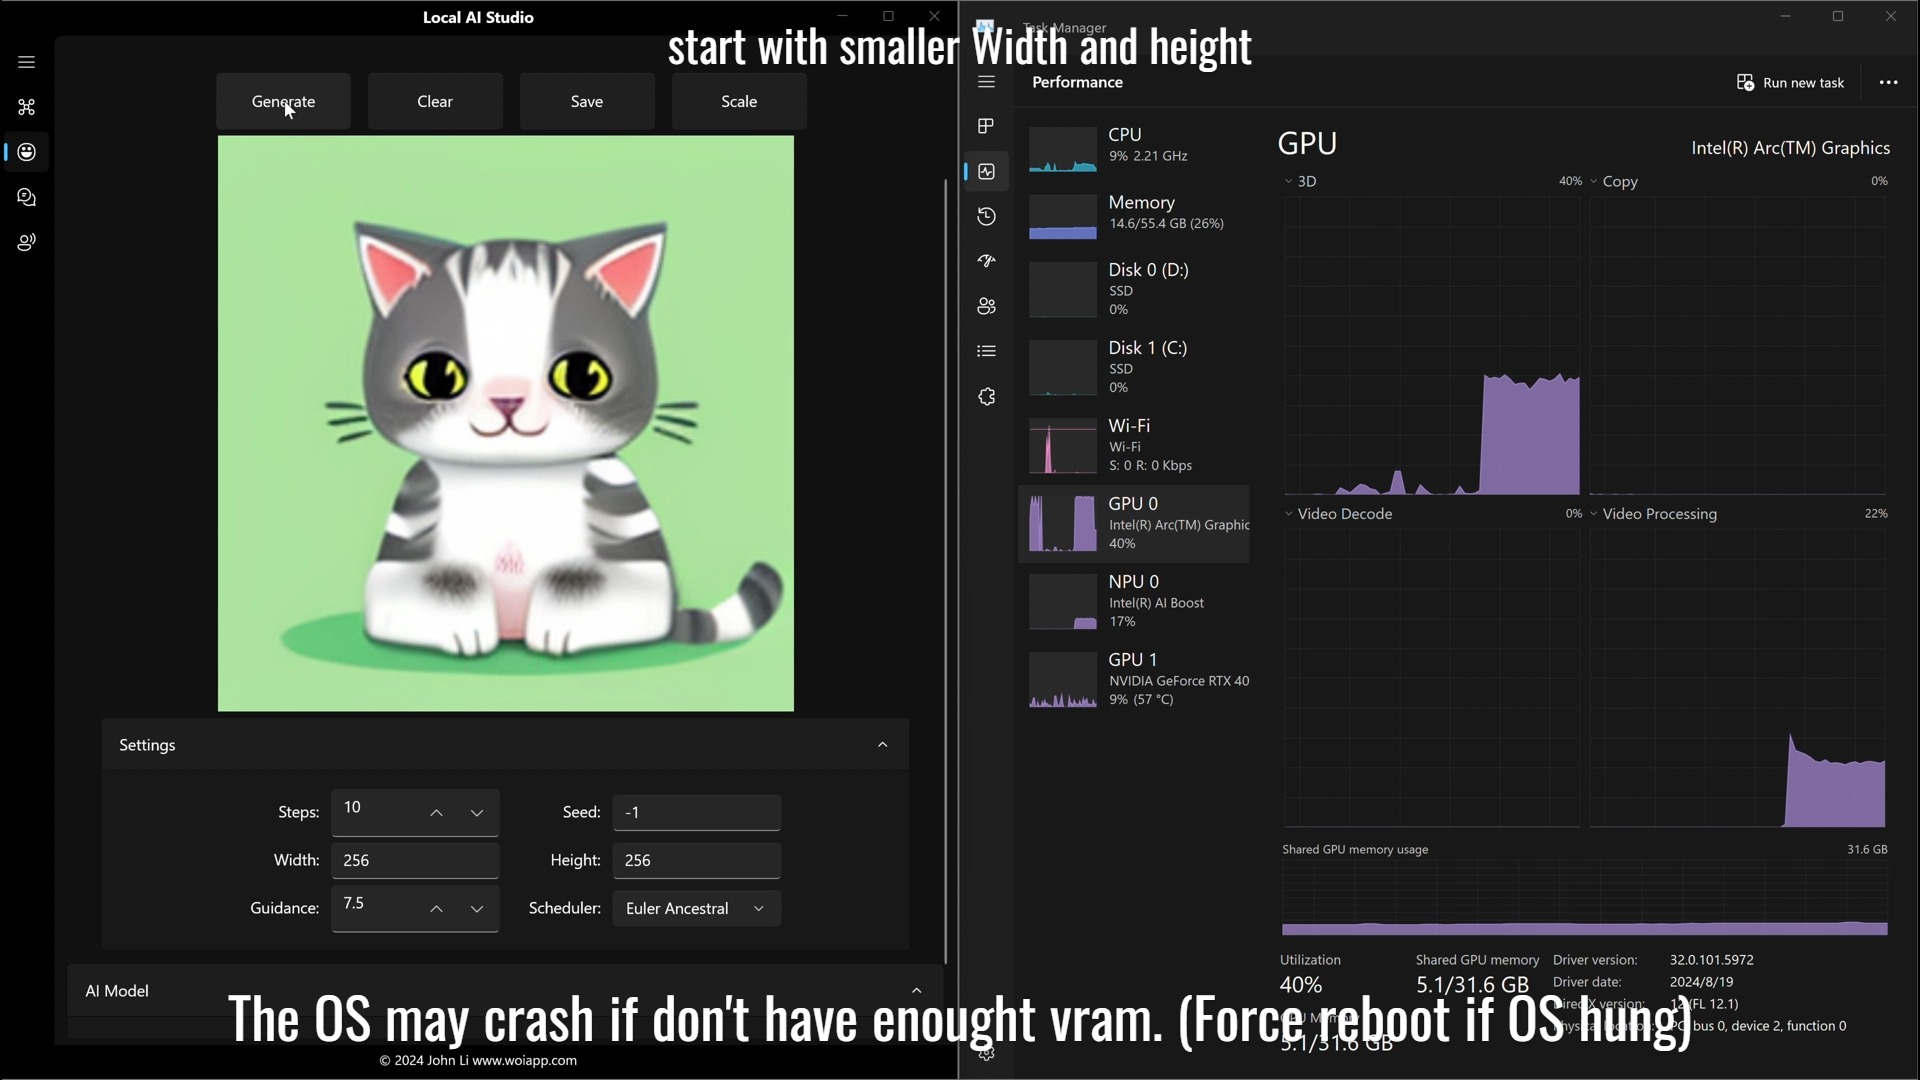Select the Scale tool

pyautogui.click(x=738, y=102)
